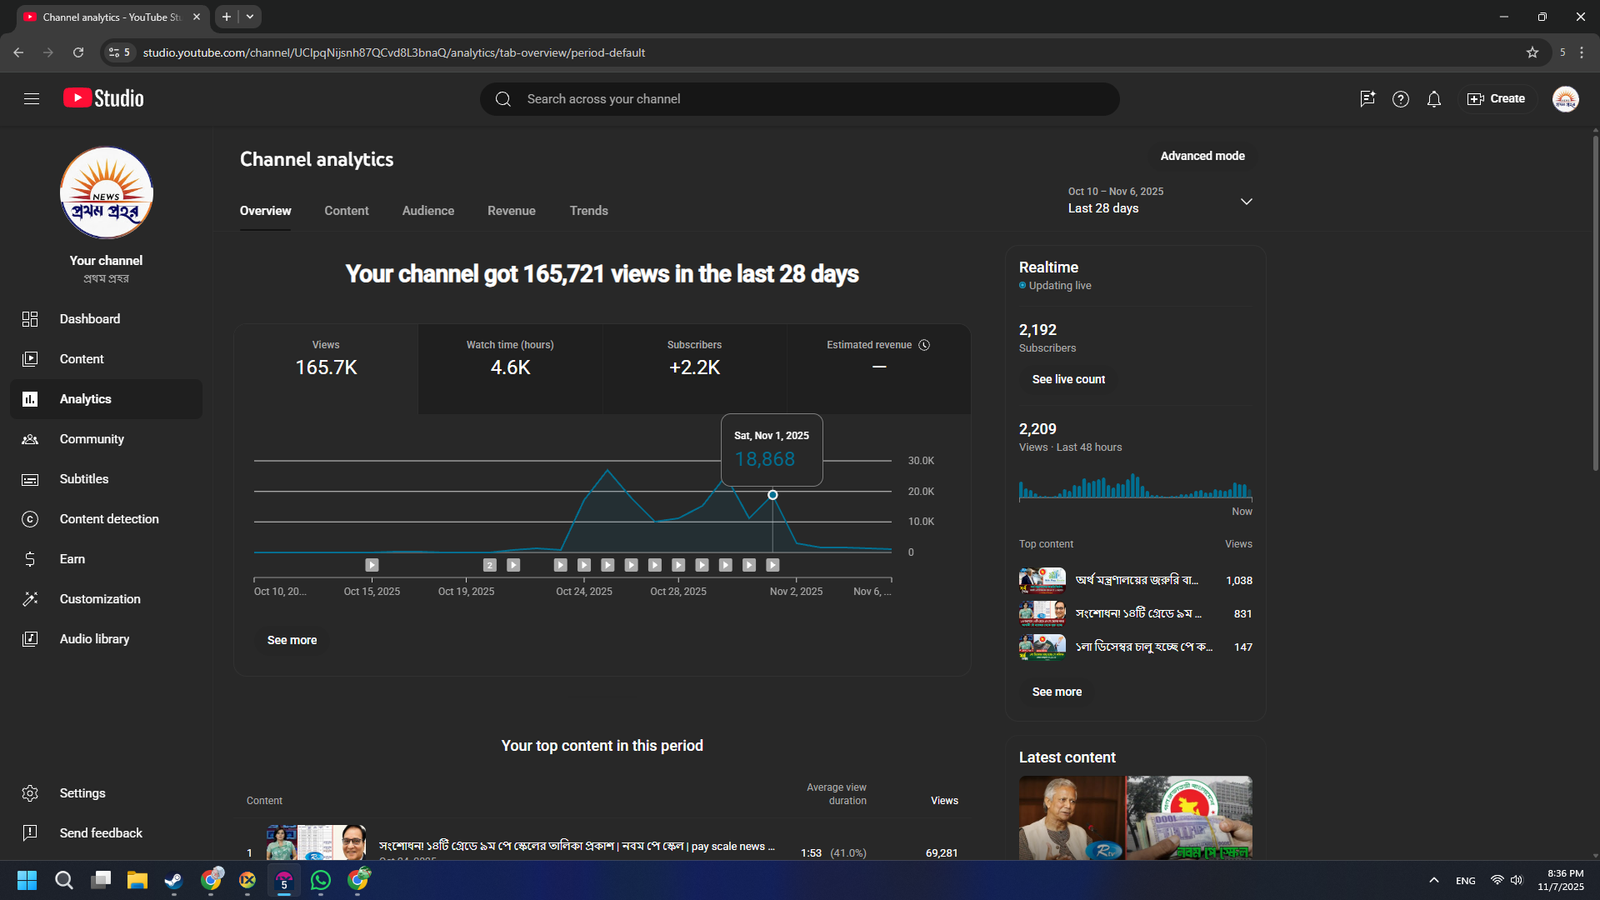1600x900 pixels.
Task: Click the Customization magic wand icon
Action: pos(30,599)
